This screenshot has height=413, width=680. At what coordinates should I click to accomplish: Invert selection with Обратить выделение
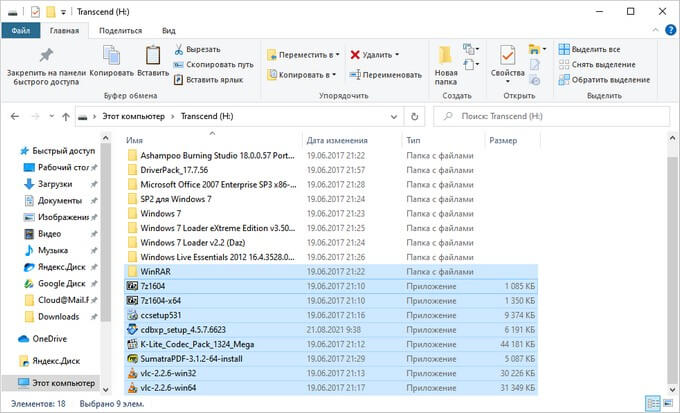pos(605,80)
